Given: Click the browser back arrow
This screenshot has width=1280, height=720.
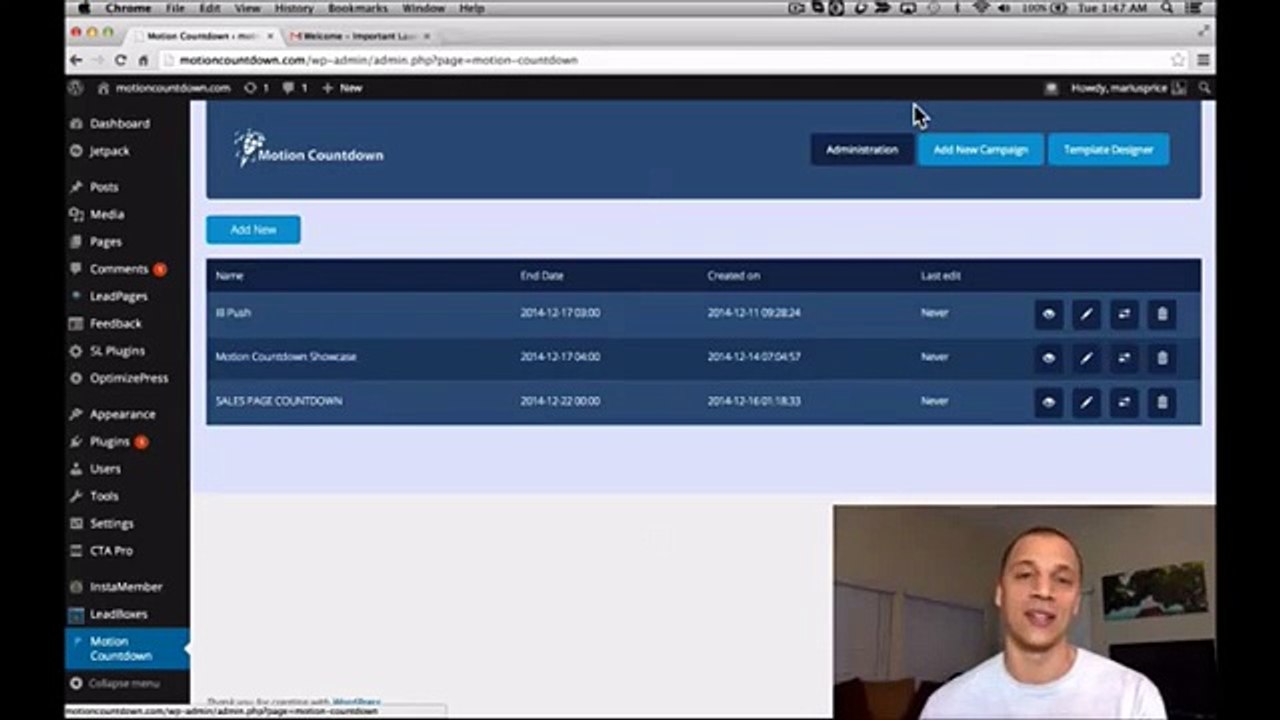Looking at the screenshot, I should pyautogui.click(x=76, y=60).
